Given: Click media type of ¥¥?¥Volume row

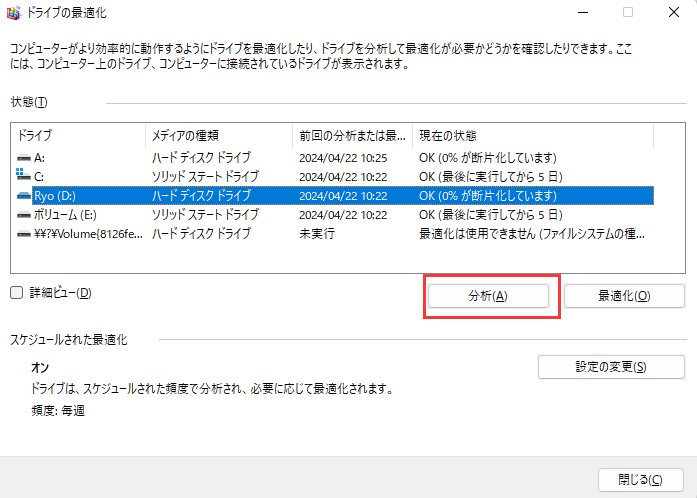Looking at the screenshot, I should click(201, 234).
